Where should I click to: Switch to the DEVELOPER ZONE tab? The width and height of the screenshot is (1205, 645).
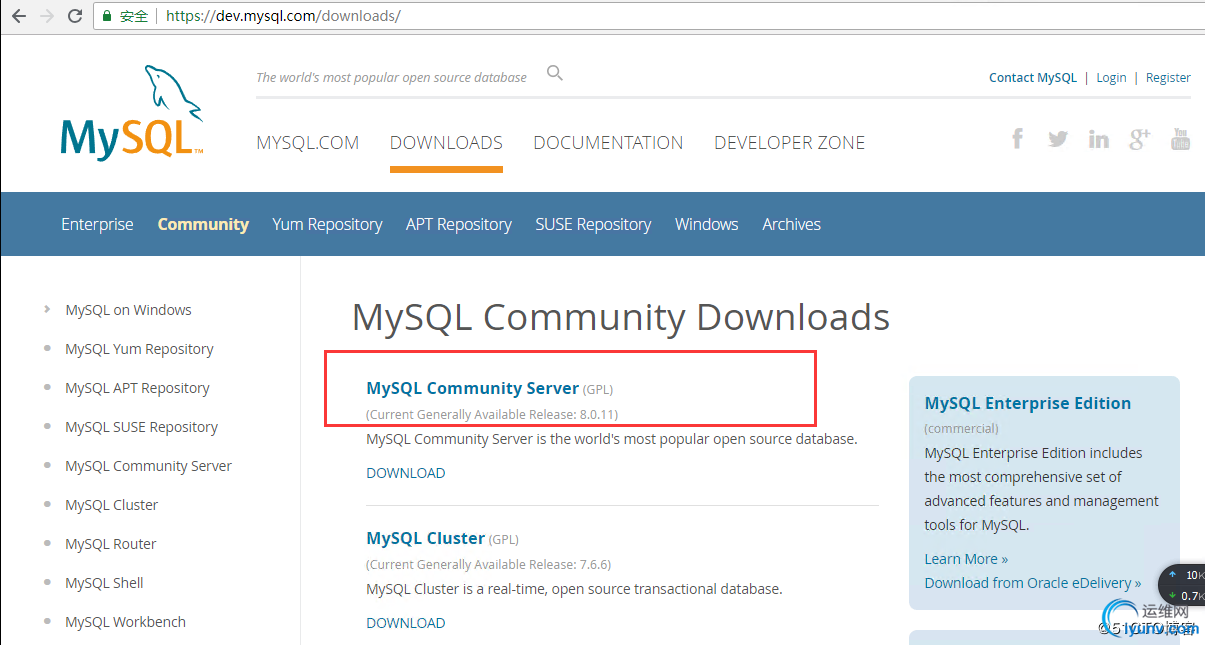790,143
